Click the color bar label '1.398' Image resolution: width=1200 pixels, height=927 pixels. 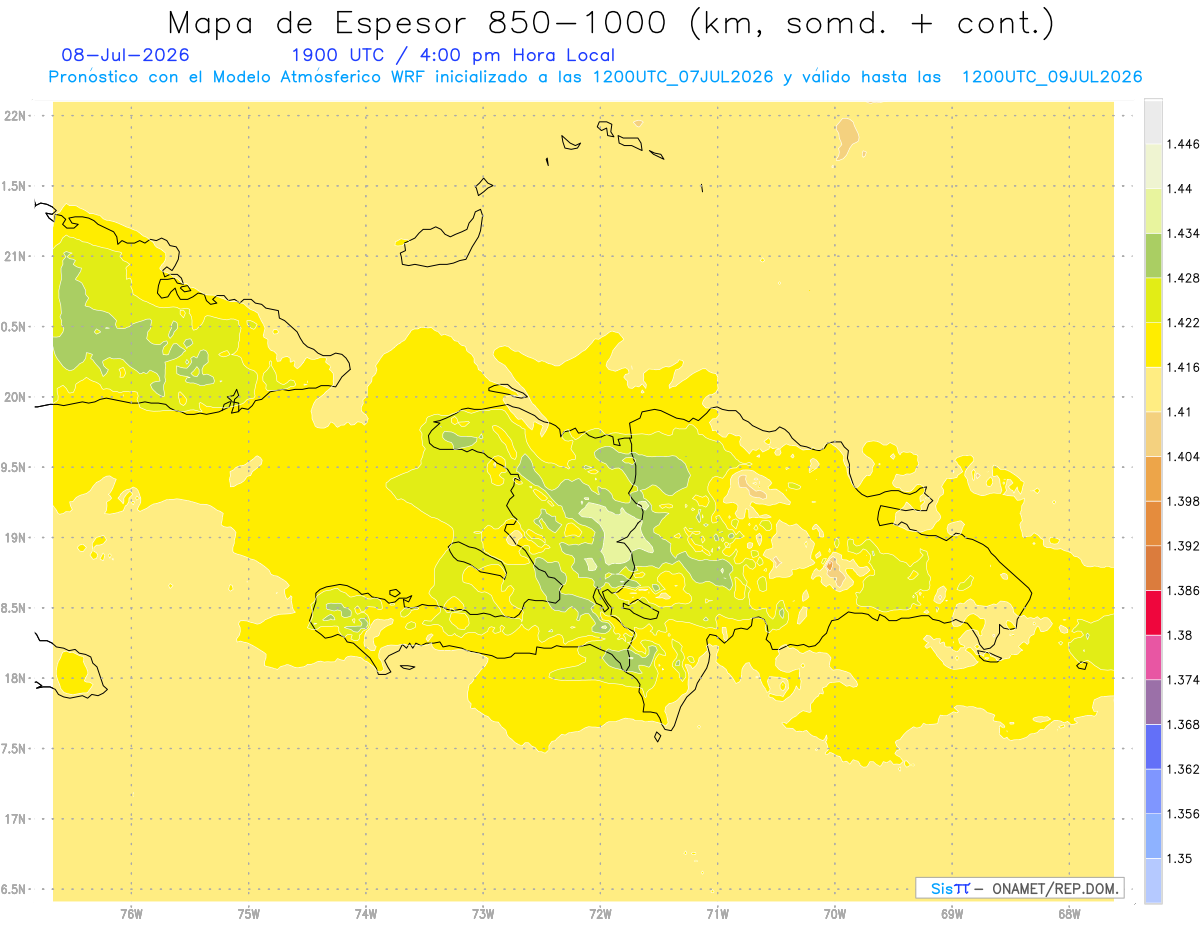pos(1183,501)
